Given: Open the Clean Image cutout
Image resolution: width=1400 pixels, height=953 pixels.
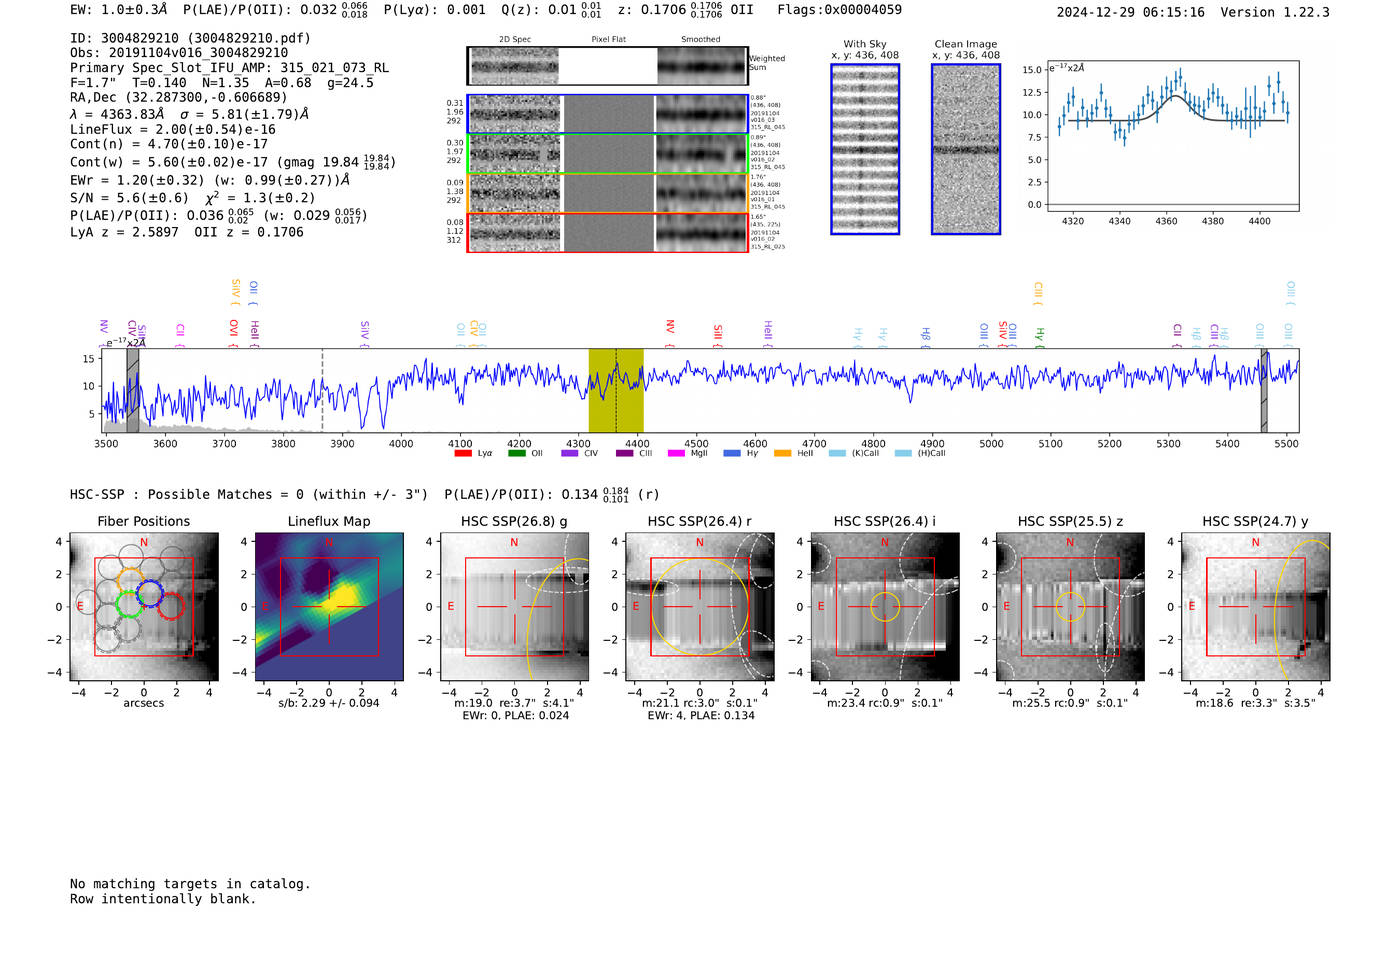Looking at the screenshot, I should coord(966,149).
